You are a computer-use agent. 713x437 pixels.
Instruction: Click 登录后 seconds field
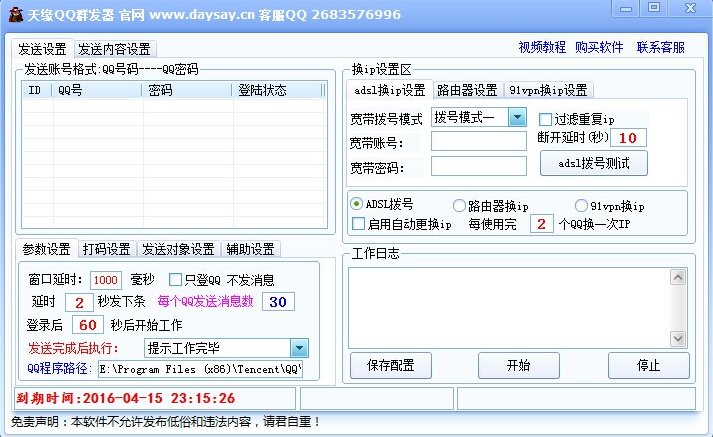point(88,325)
